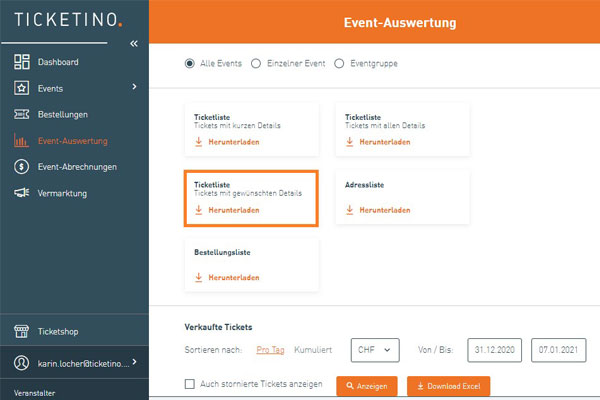Click the 31.12.2020 start date field
The height and width of the screenshot is (400, 600).
(x=494, y=350)
